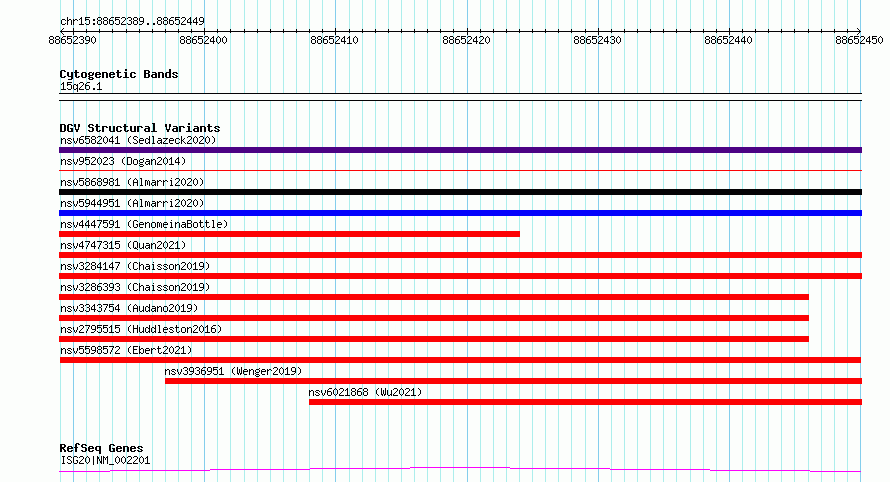890x482 pixels.
Task: Open nsv3936951 (Wenger2019) label
Action: 233,371
